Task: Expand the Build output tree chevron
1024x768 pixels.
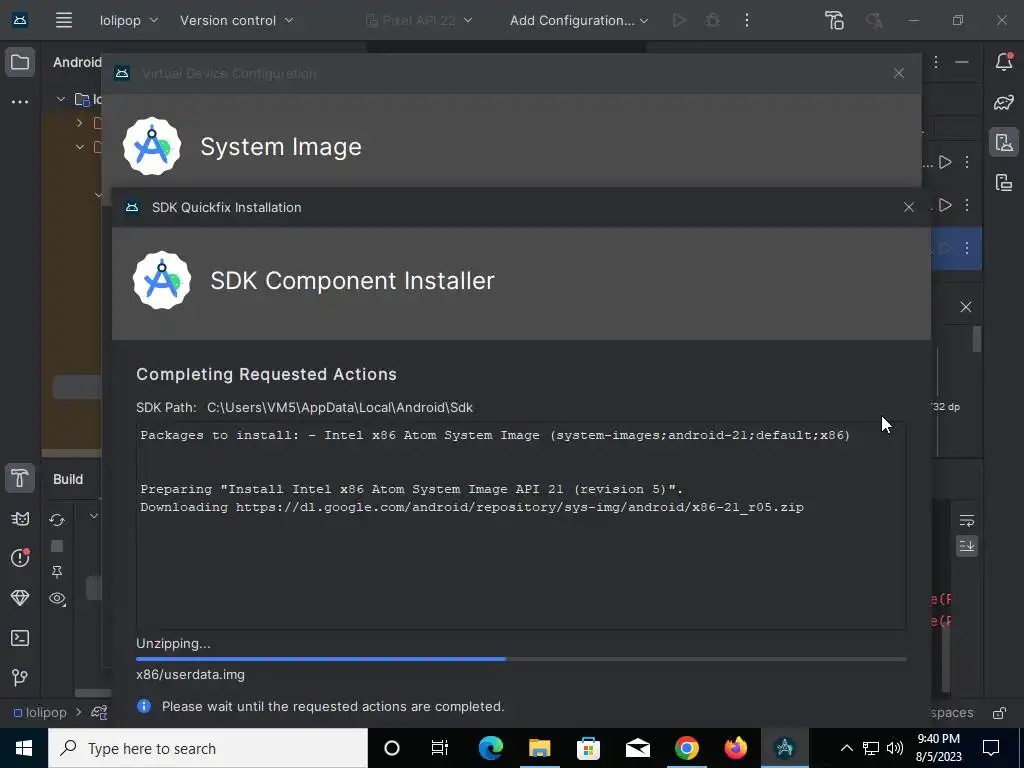Action: [94, 516]
